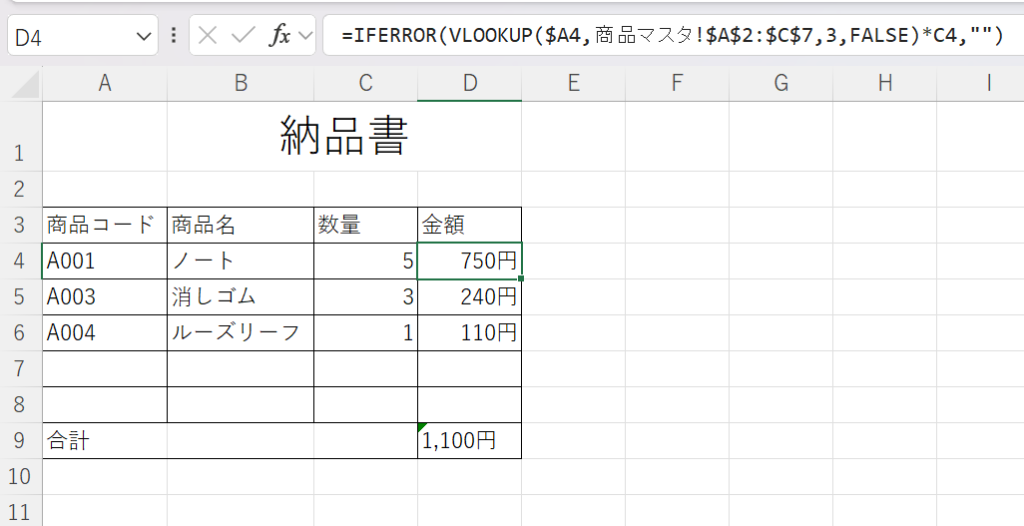Image resolution: width=1024 pixels, height=526 pixels.
Task: Select column A header
Action: click(104, 84)
